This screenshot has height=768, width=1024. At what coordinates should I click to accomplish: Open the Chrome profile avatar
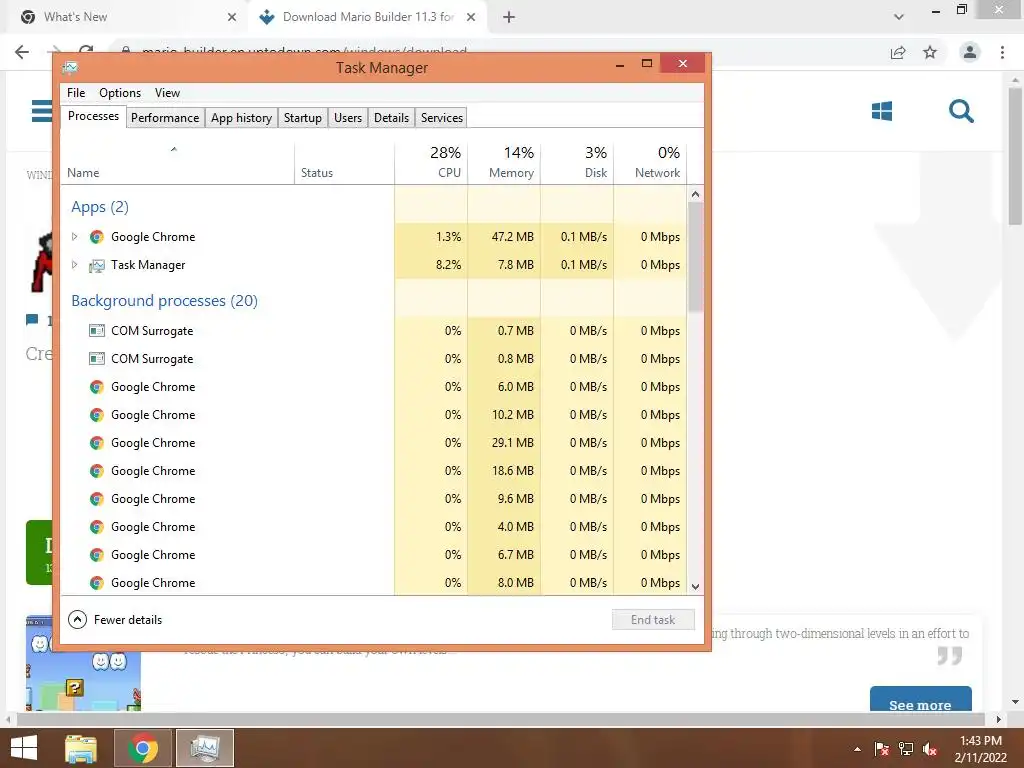point(970,52)
